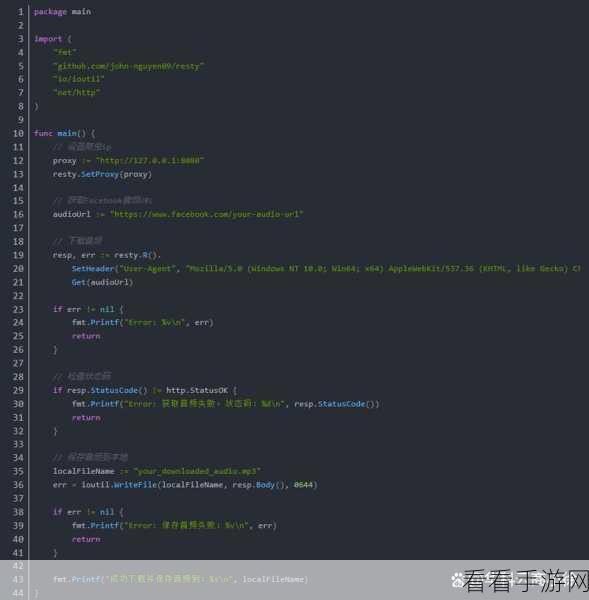Screen dimensions: 589x600
Task: Click the closing parenthesis on line 8
Action: coord(36,106)
